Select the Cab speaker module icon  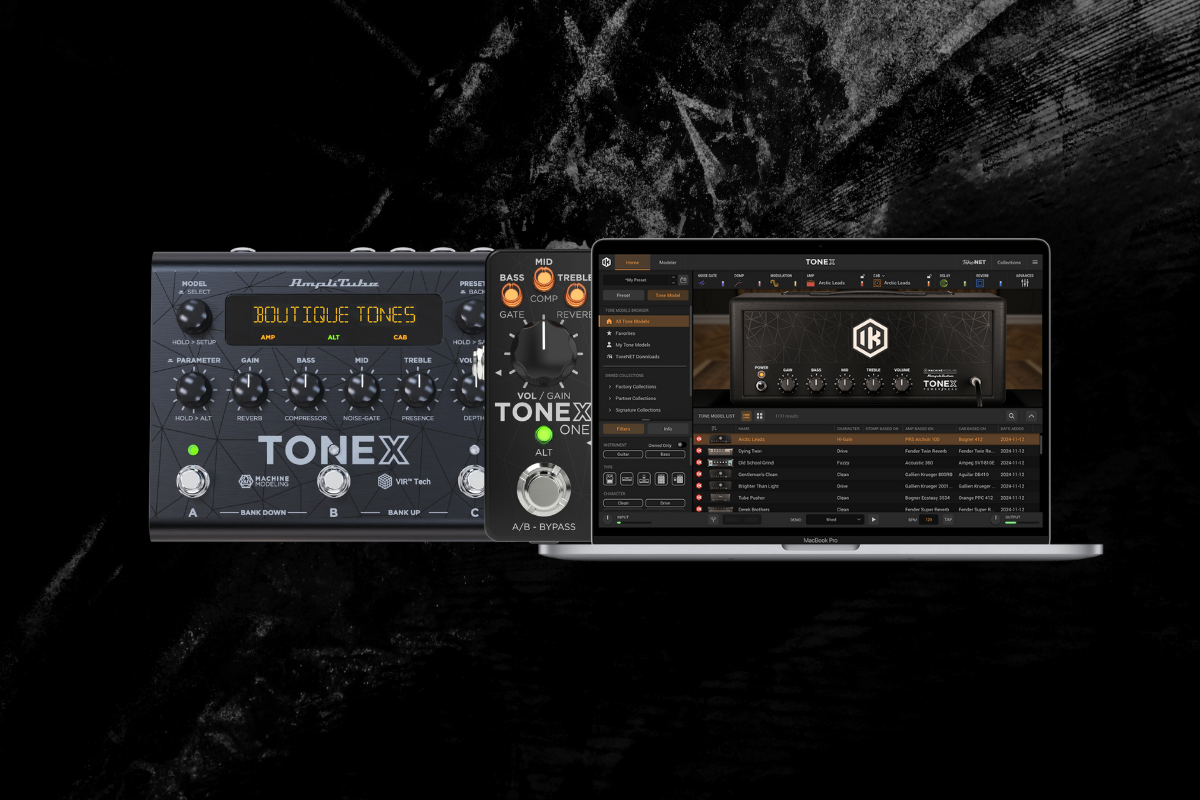877,283
